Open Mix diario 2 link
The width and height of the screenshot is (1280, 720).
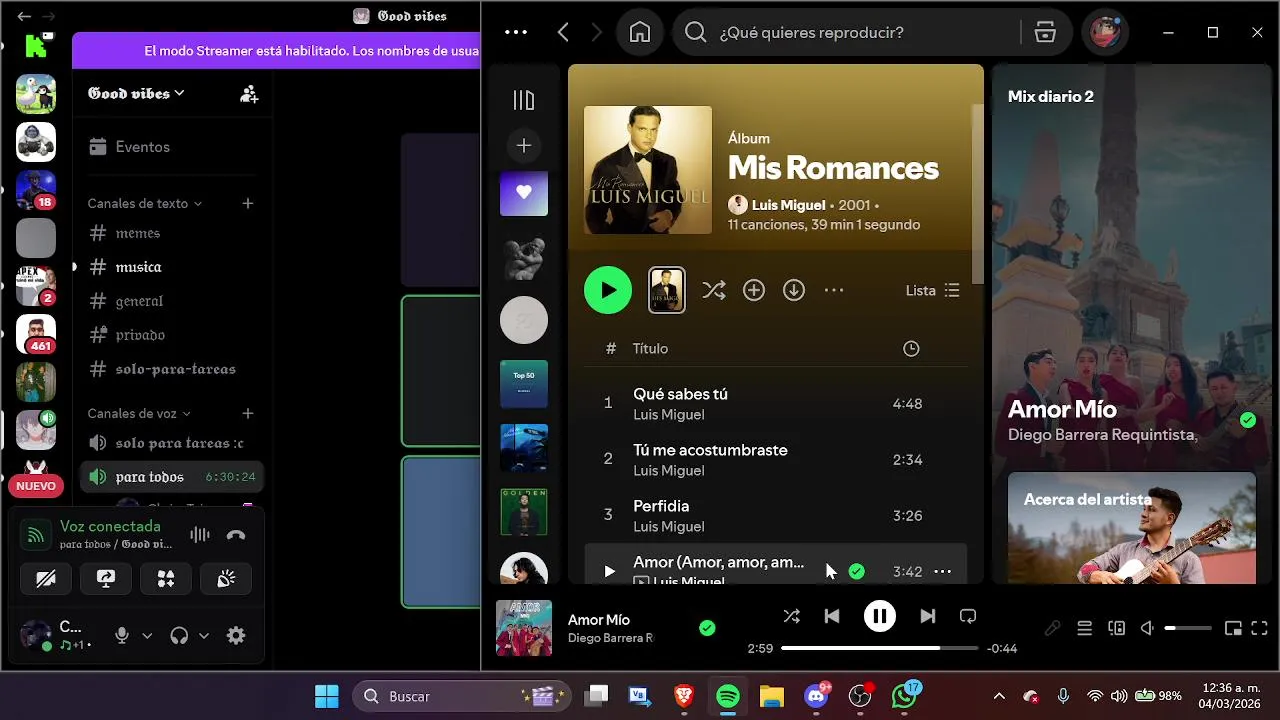coord(1051,97)
